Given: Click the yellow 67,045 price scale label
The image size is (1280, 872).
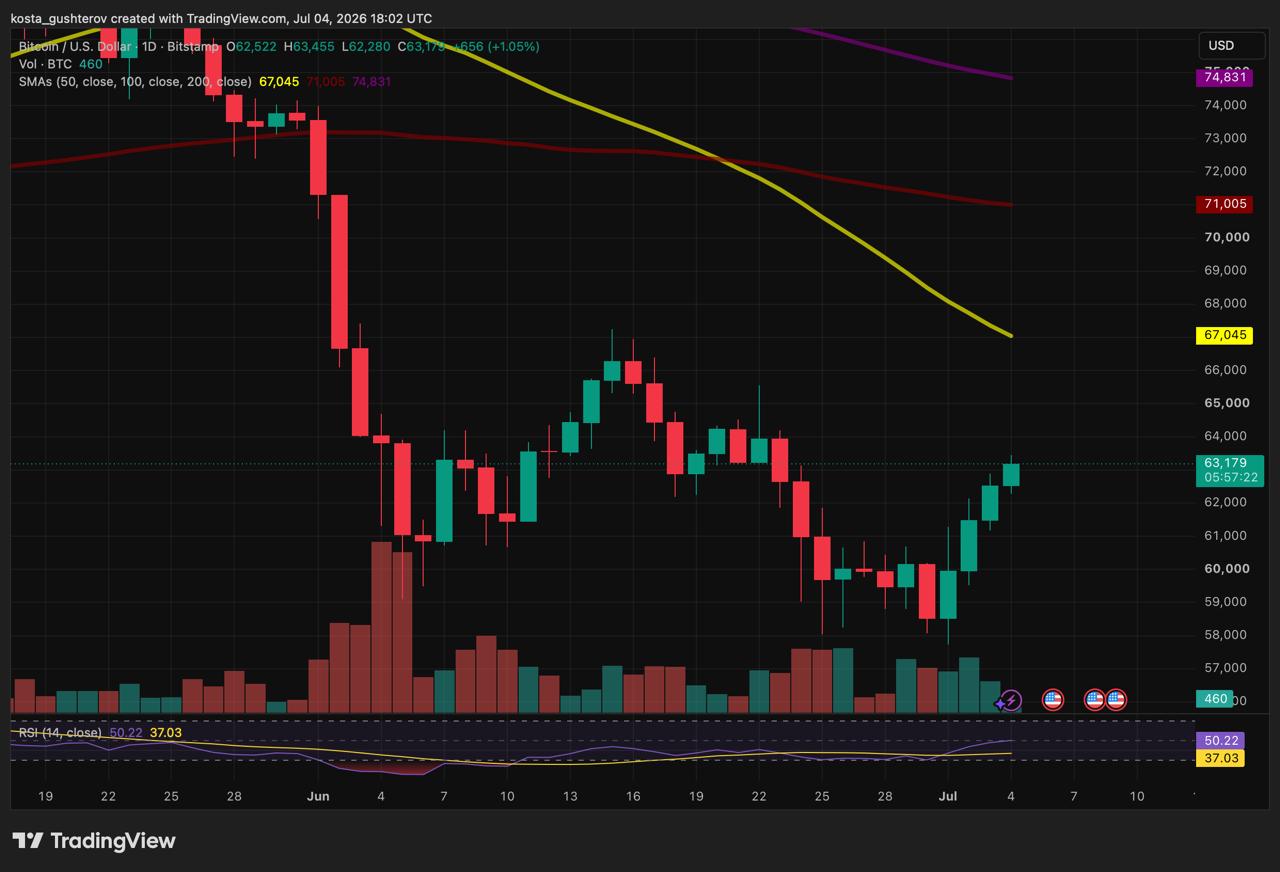Looking at the screenshot, I should 1224,335.
